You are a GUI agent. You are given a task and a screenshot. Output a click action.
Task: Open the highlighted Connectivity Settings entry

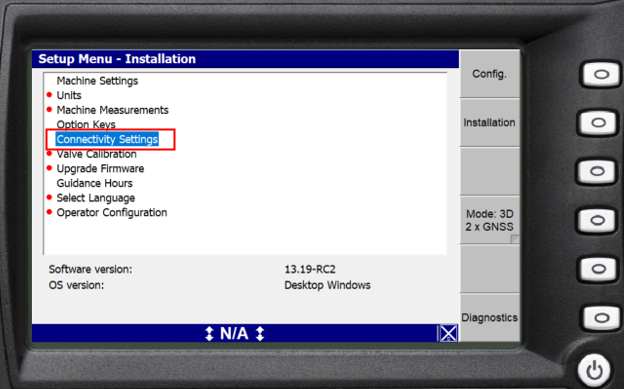[107, 139]
